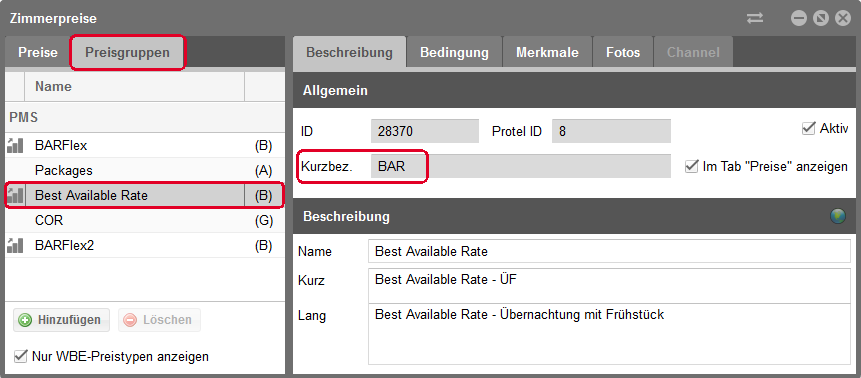
Task: Select the COR price group row
Action: tap(145, 220)
